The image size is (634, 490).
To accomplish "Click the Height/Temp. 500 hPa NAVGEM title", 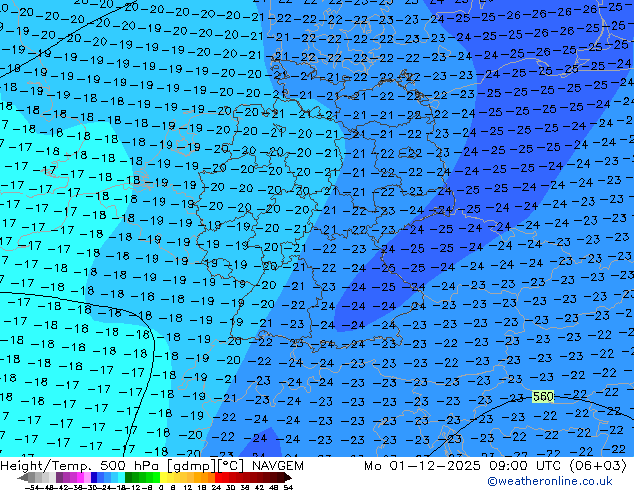I will (x=152, y=466).
